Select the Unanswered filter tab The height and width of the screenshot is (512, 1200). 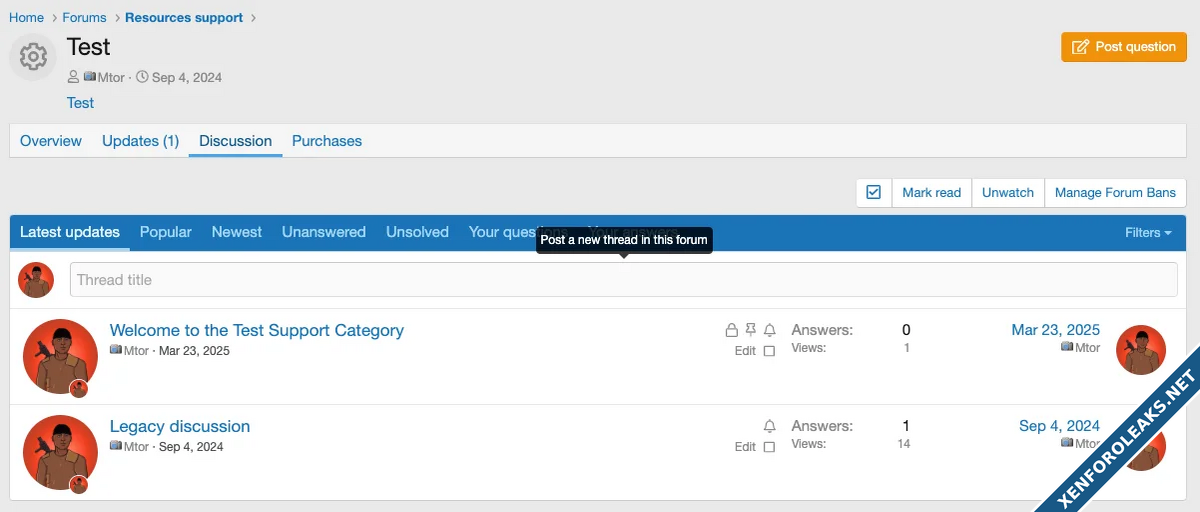click(324, 232)
